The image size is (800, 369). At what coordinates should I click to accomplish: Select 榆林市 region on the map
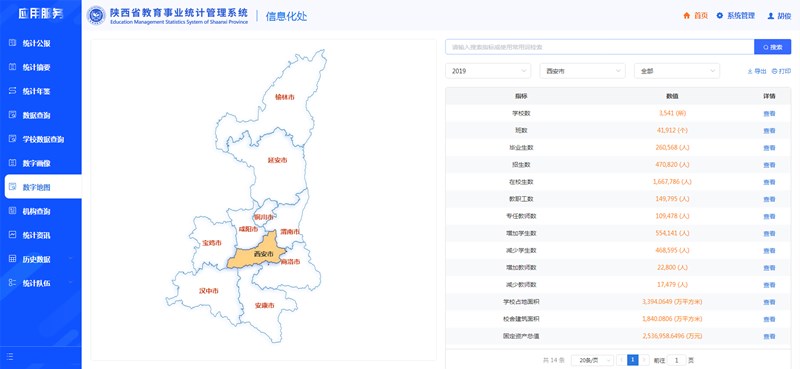click(x=284, y=96)
